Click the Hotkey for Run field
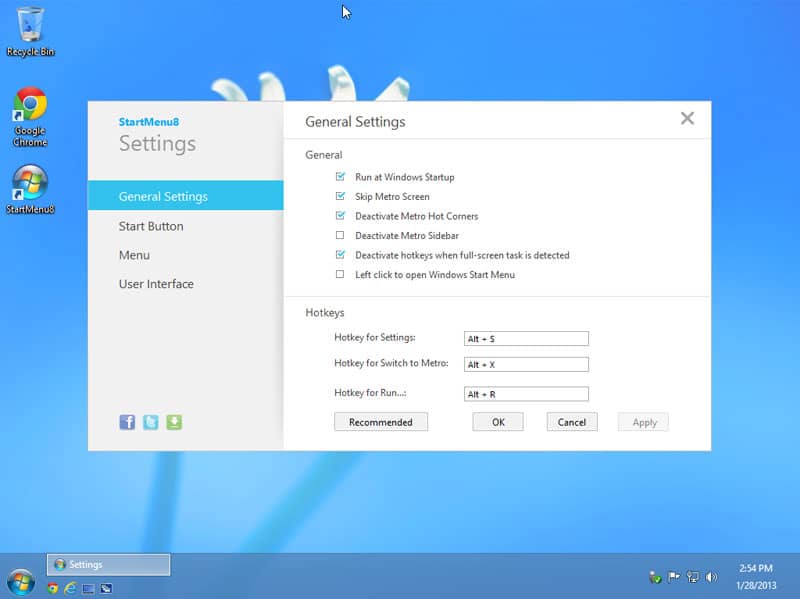The image size is (800, 599). tap(526, 394)
